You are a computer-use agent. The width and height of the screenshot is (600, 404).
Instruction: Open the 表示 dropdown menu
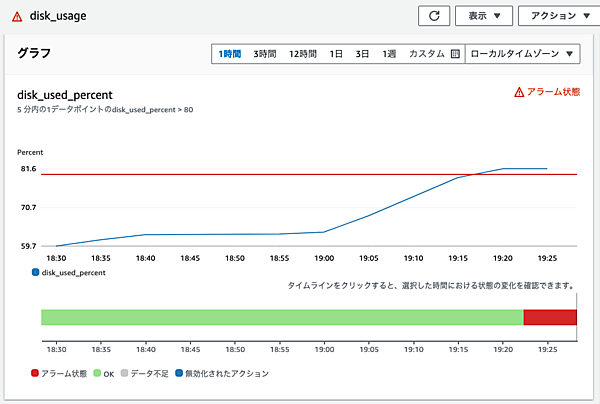(484, 16)
